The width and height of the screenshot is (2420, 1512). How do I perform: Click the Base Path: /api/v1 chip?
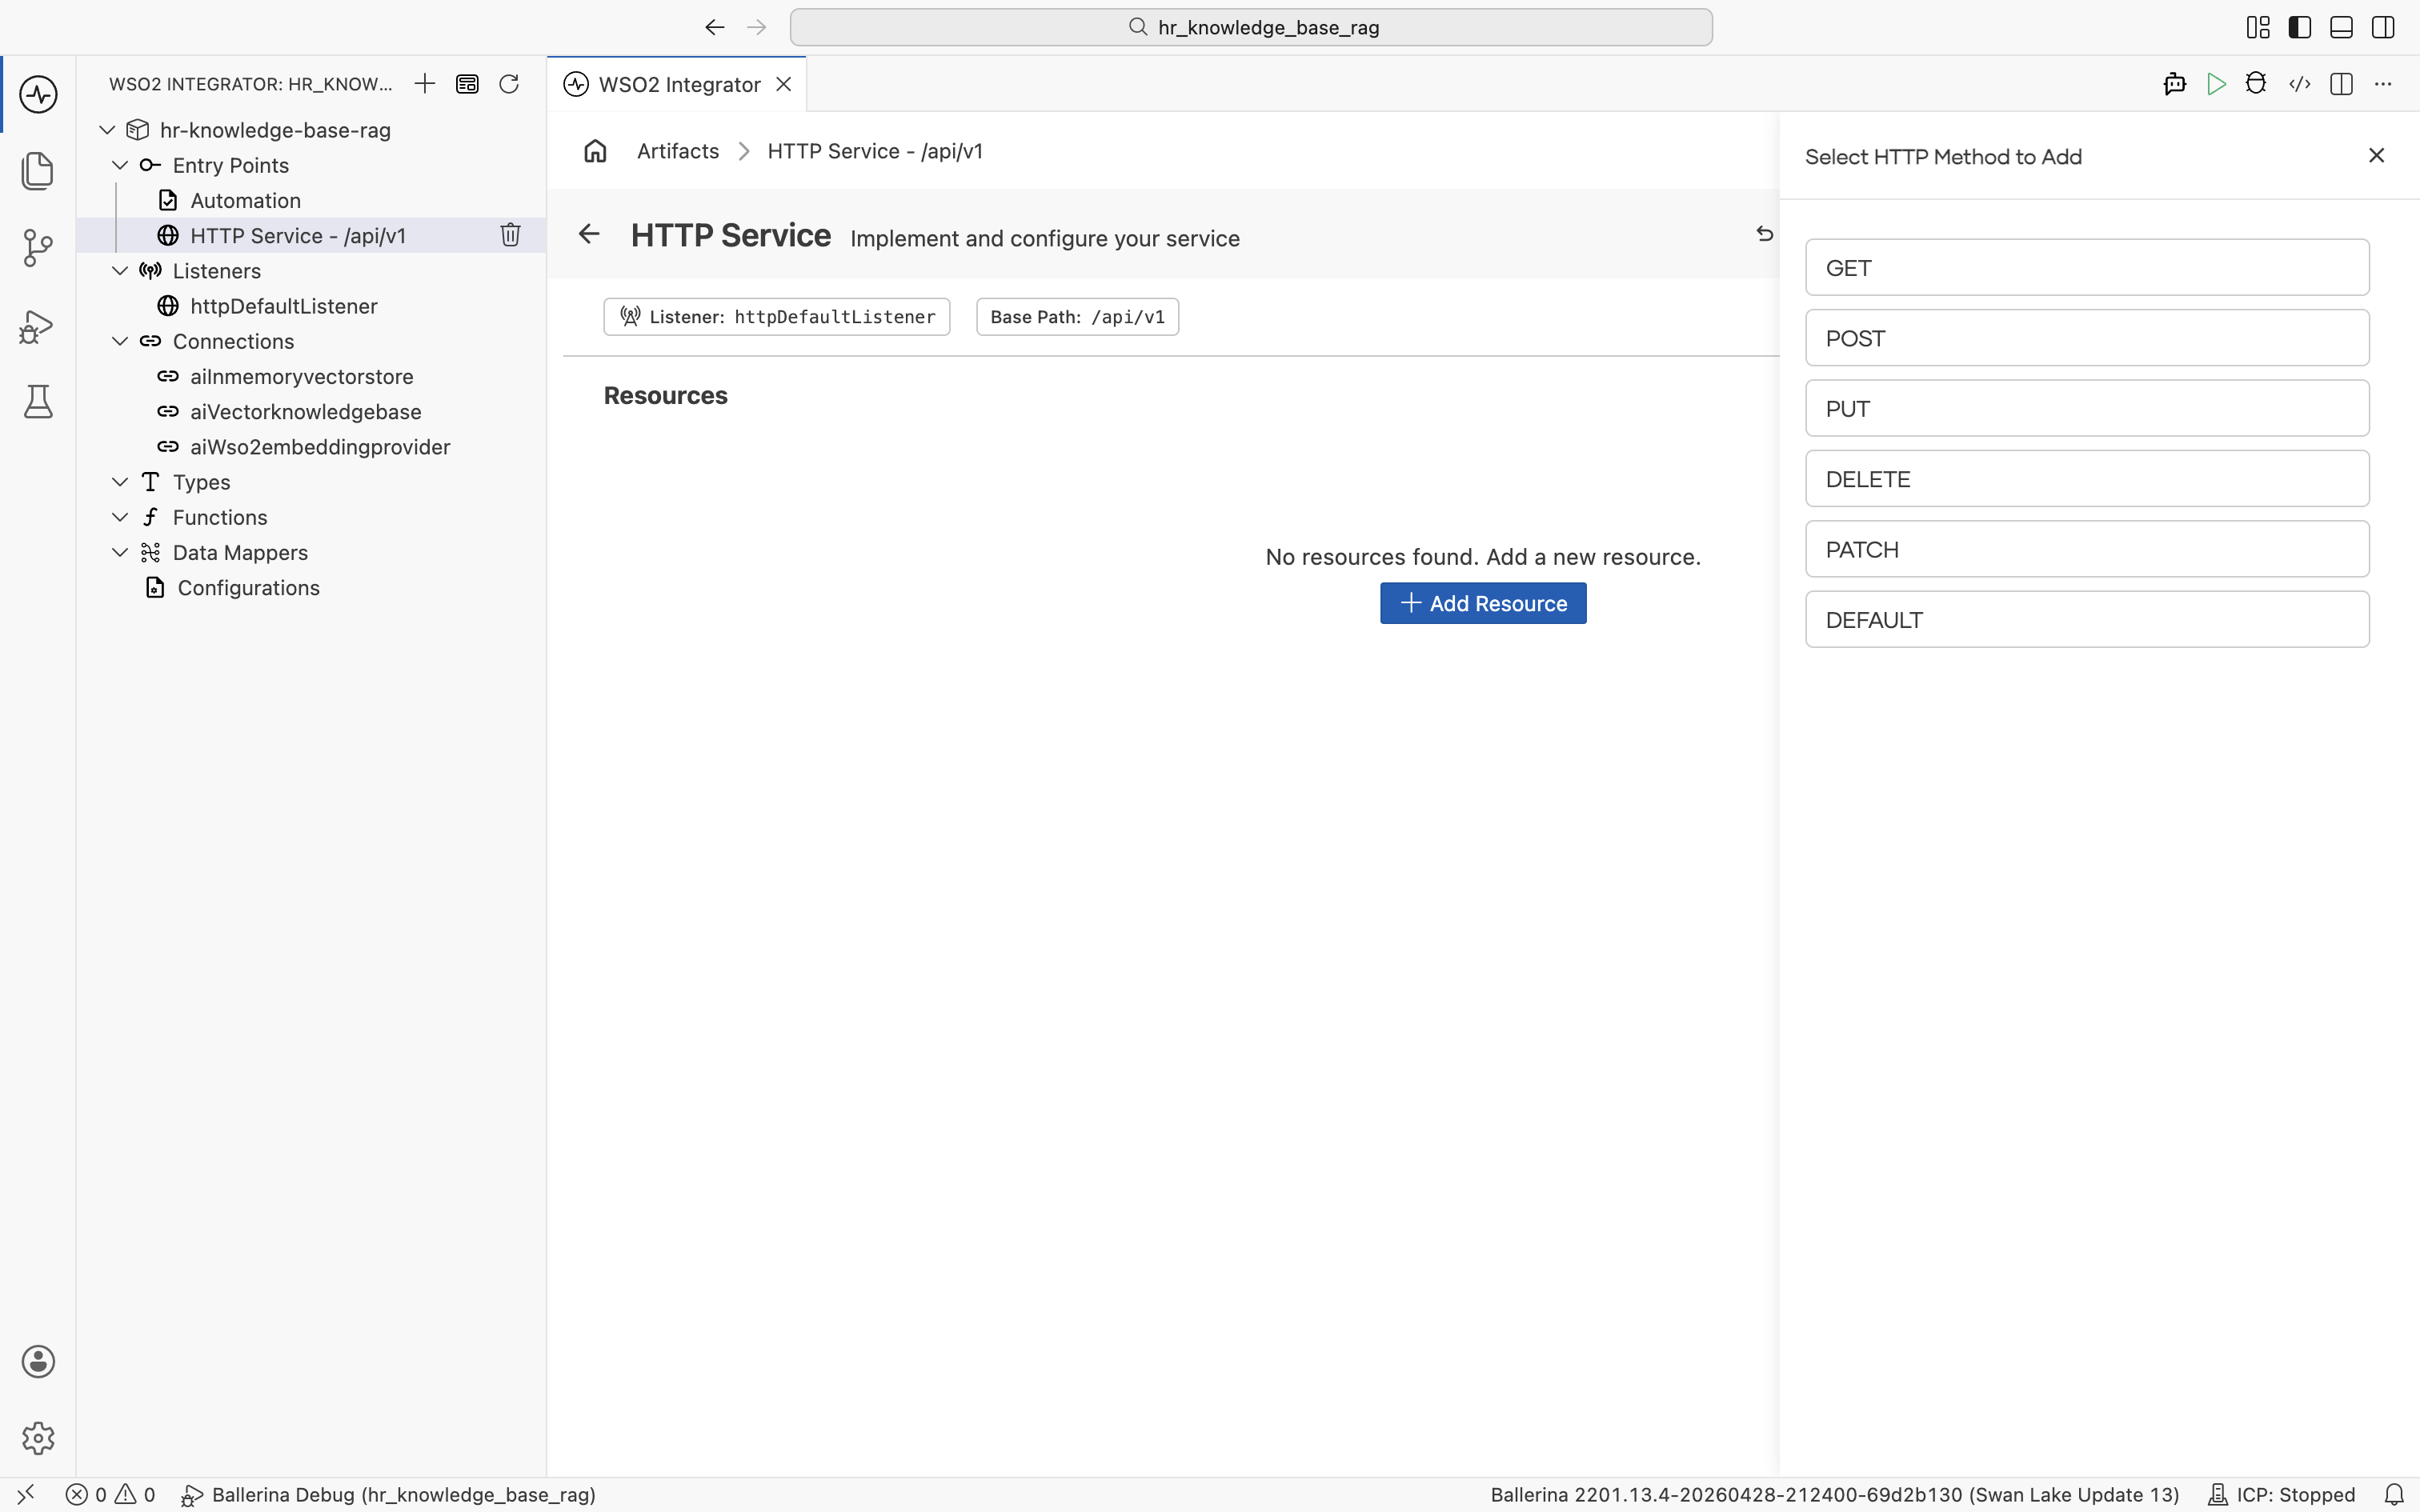pyautogui.click(x=1077, y=317)
